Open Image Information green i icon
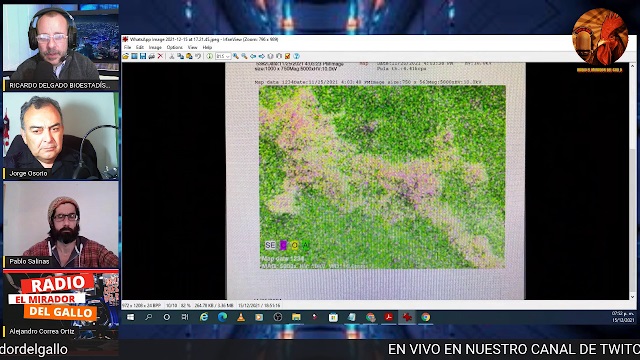 (209, 56)
